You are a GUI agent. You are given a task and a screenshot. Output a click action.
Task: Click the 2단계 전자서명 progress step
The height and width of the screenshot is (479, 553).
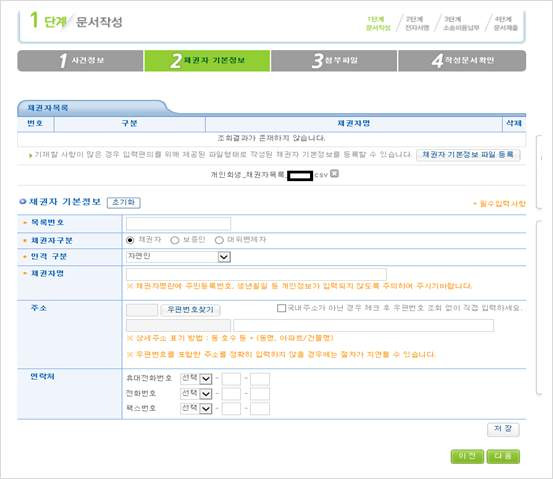coord(417,23)
